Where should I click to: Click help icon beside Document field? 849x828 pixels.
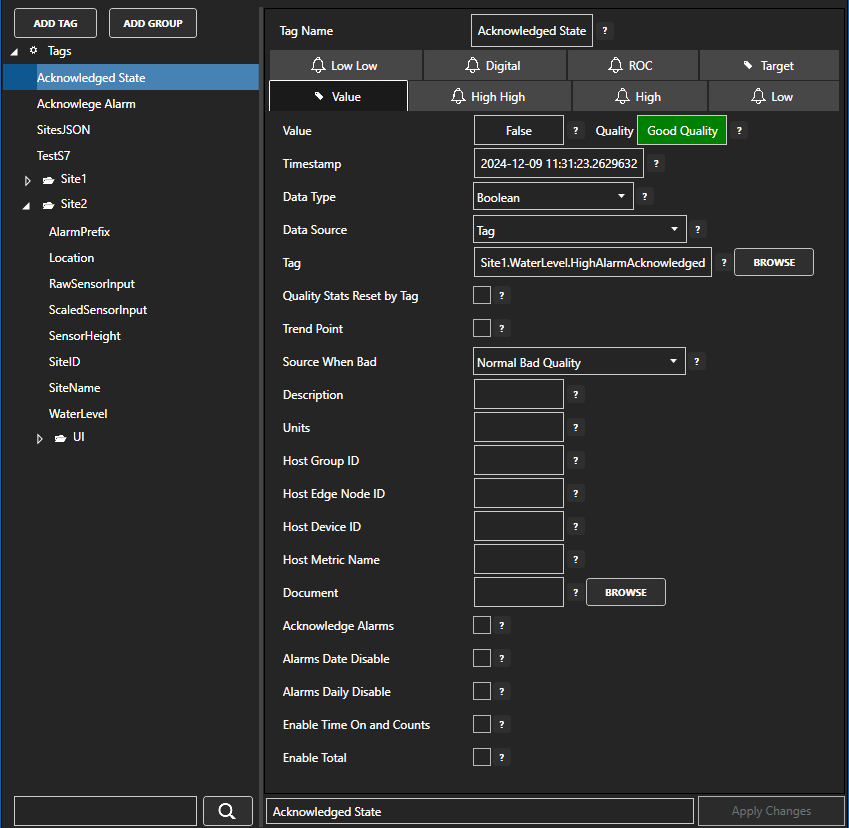[x=576, y=593]
